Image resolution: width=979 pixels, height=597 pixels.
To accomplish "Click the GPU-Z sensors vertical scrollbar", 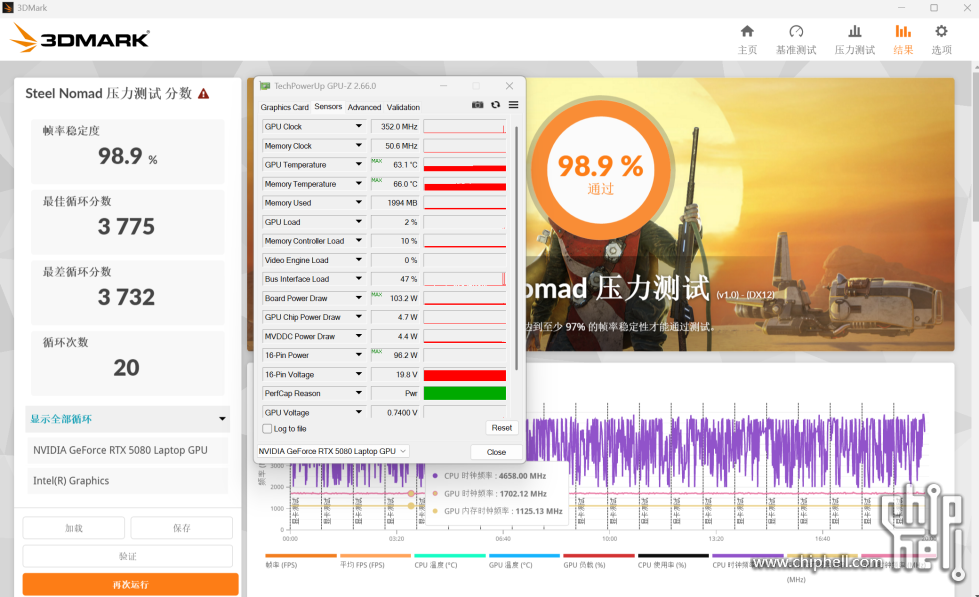I will tap(516, 248).
